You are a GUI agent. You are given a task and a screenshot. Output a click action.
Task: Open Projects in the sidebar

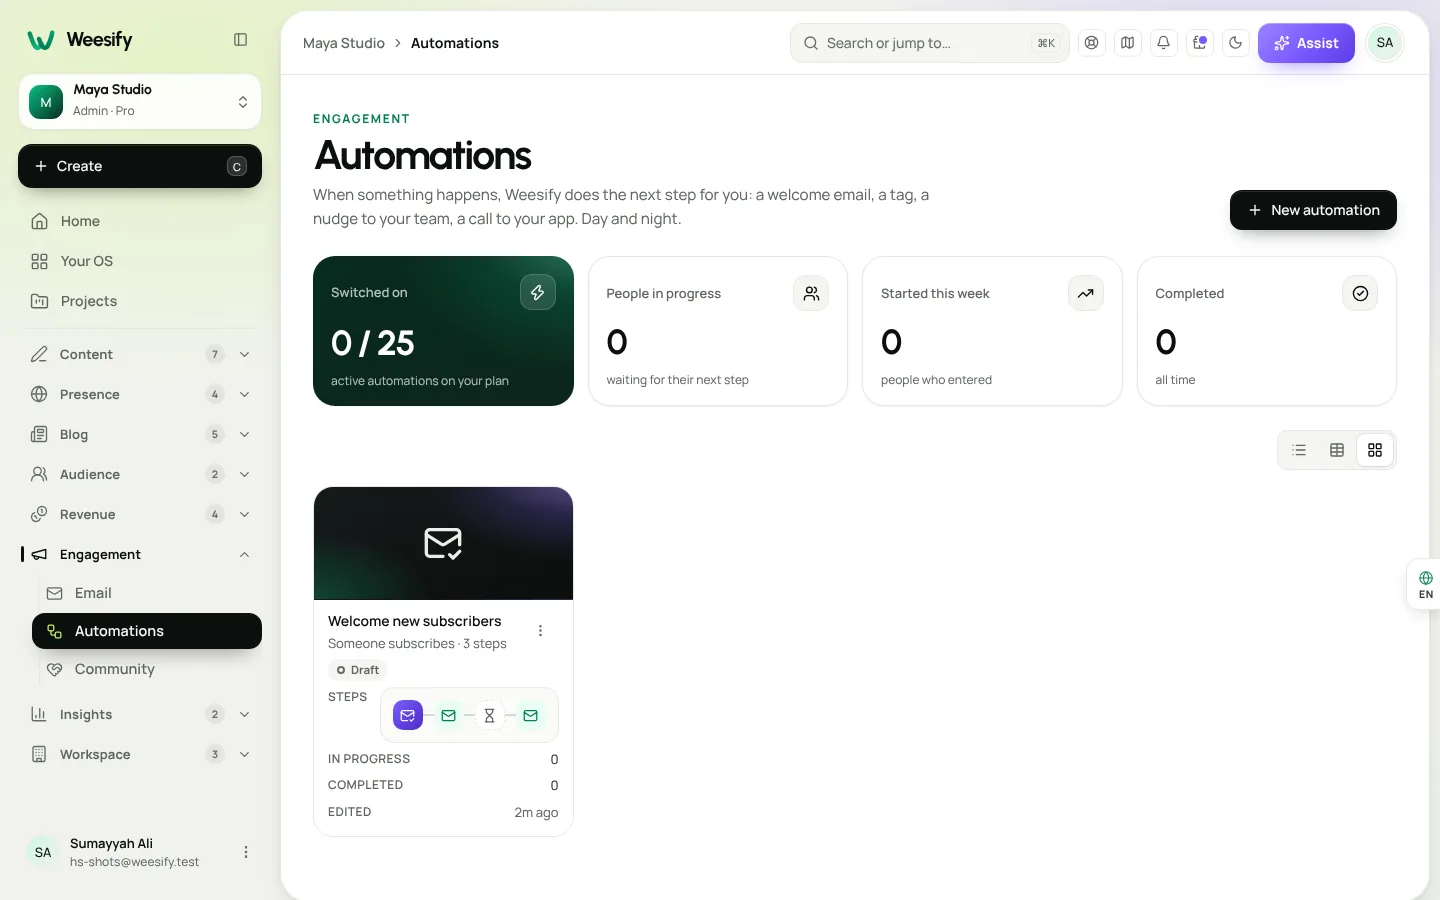click(140, 301)
